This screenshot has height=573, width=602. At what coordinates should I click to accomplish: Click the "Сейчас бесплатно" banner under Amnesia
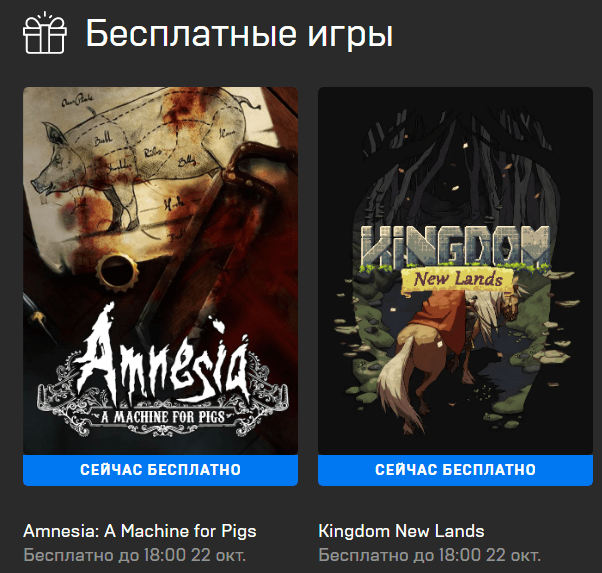click(160, 470)
